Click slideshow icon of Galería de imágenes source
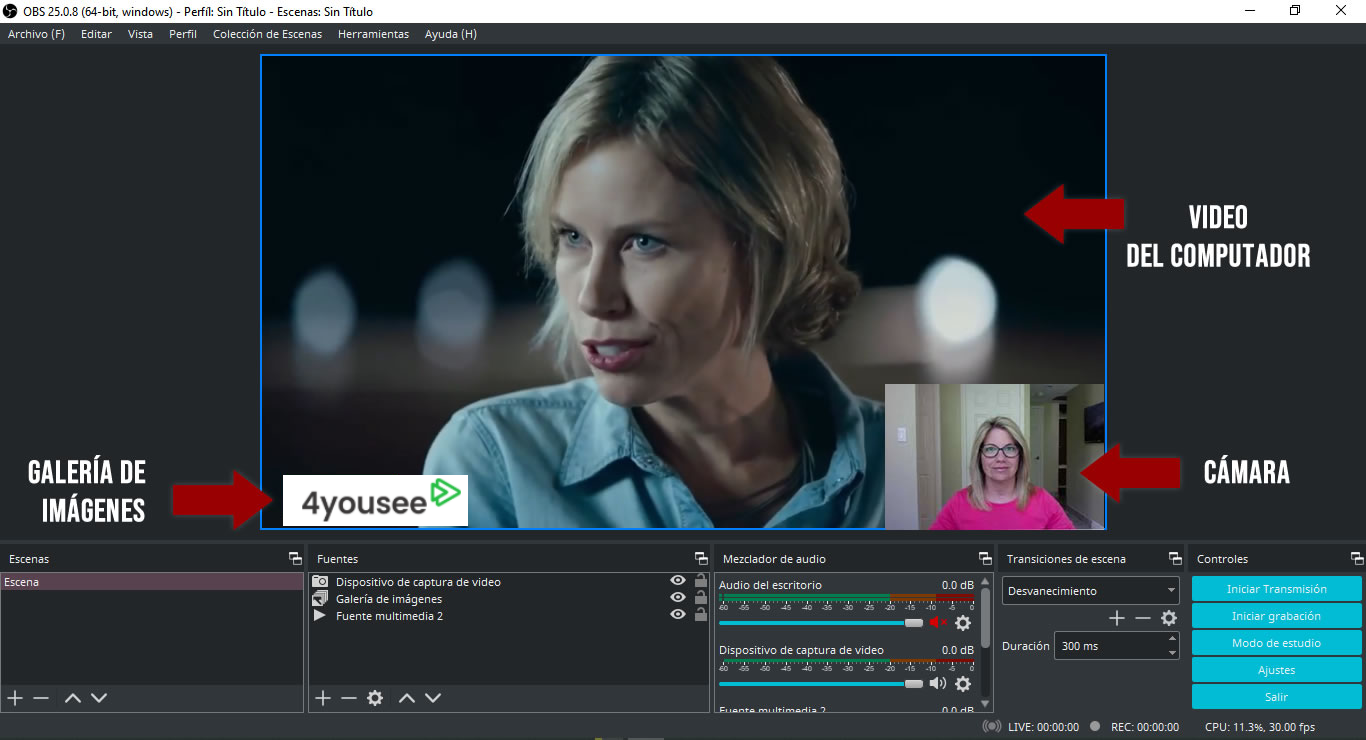1366x740 pixels. (320, 598)
